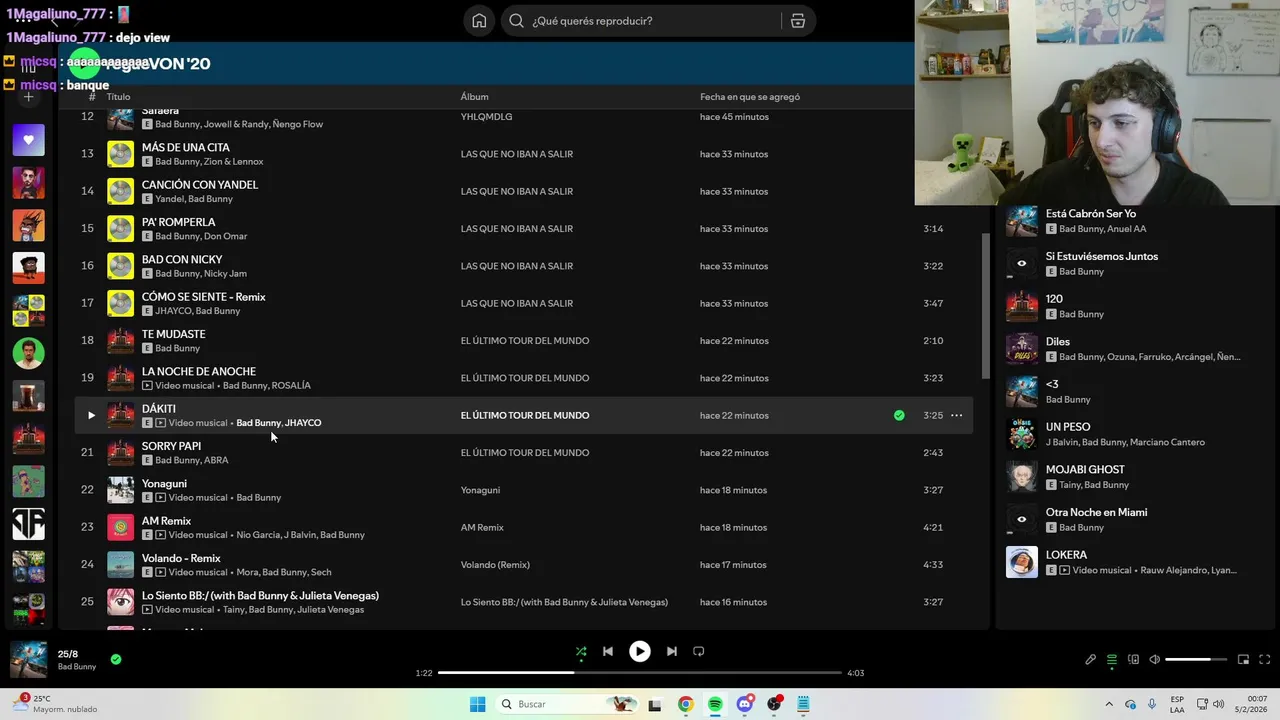Sort by the Título column header
Screen dimensions: 1280x720
(119, 97)
